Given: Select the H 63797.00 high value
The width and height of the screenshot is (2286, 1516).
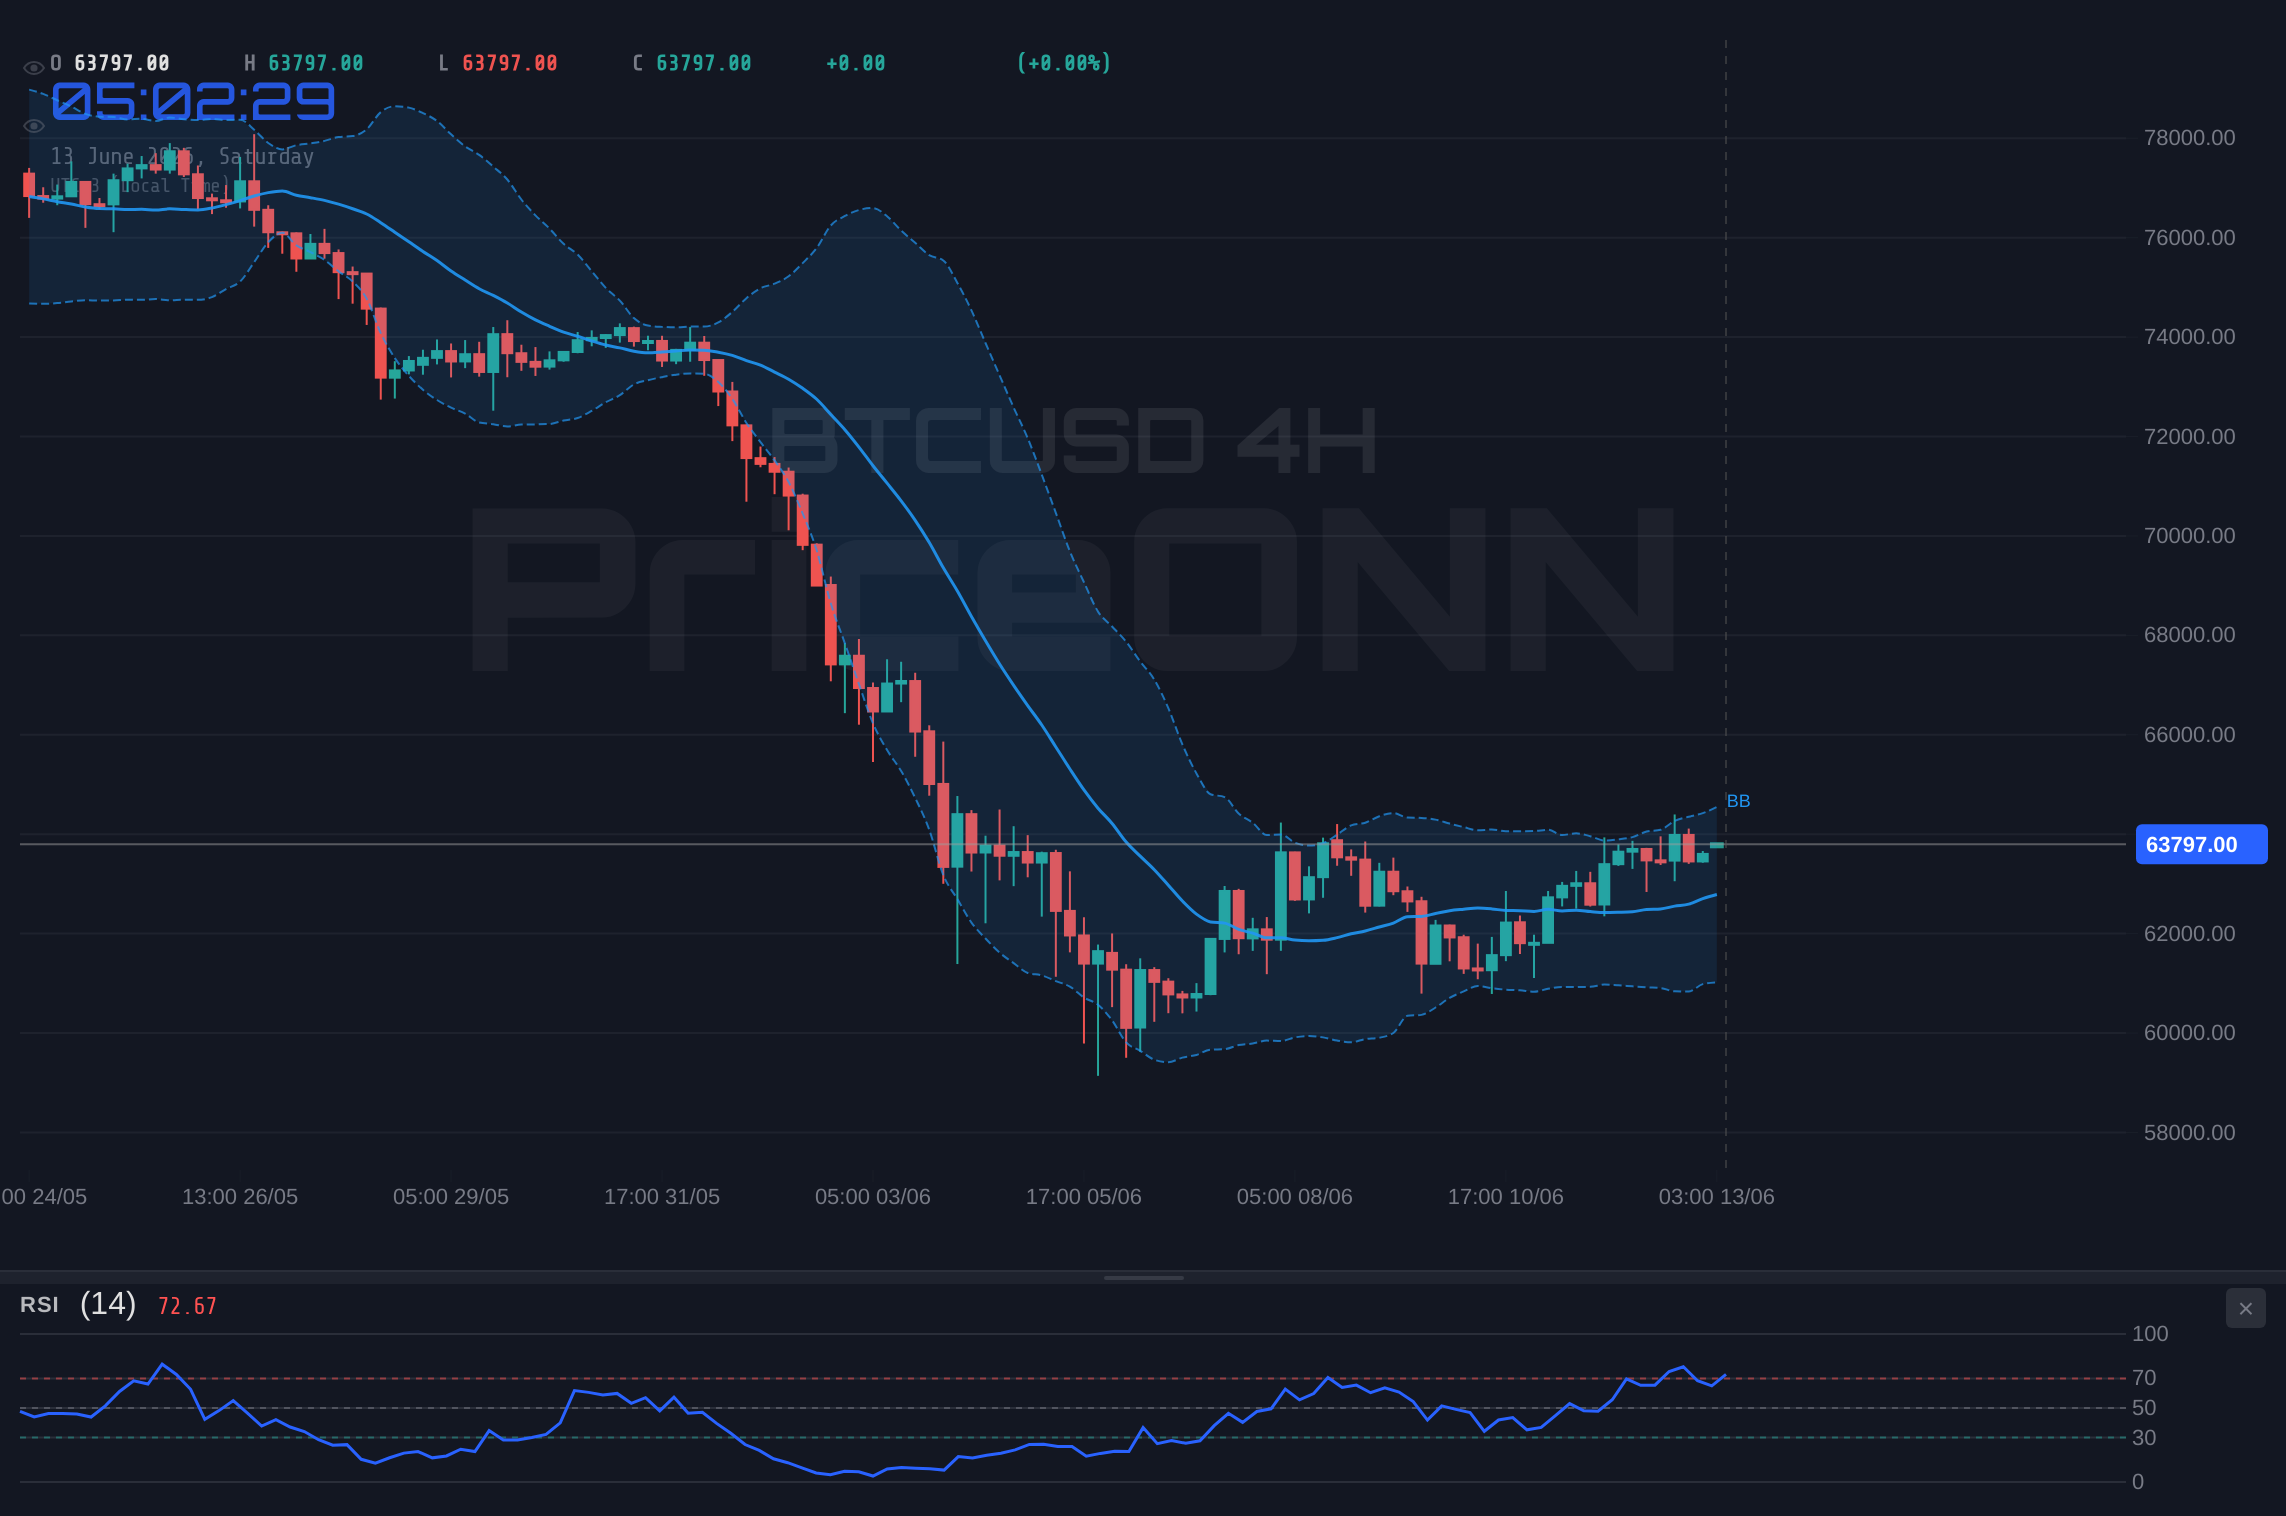Looking at the screenshot, I should tap(304, 63).
